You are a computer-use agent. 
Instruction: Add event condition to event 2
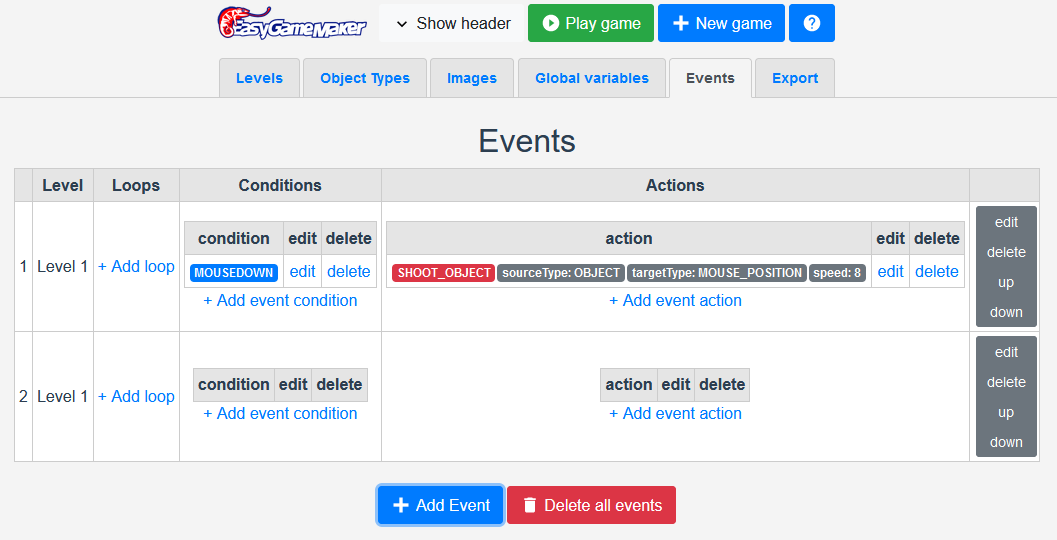[280, 413]
